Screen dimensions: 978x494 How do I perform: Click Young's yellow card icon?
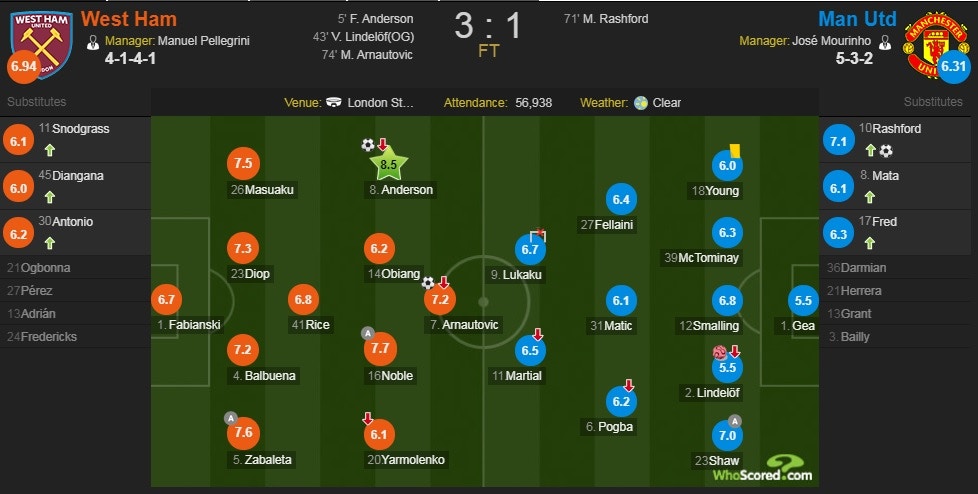[x=747, y=148]
